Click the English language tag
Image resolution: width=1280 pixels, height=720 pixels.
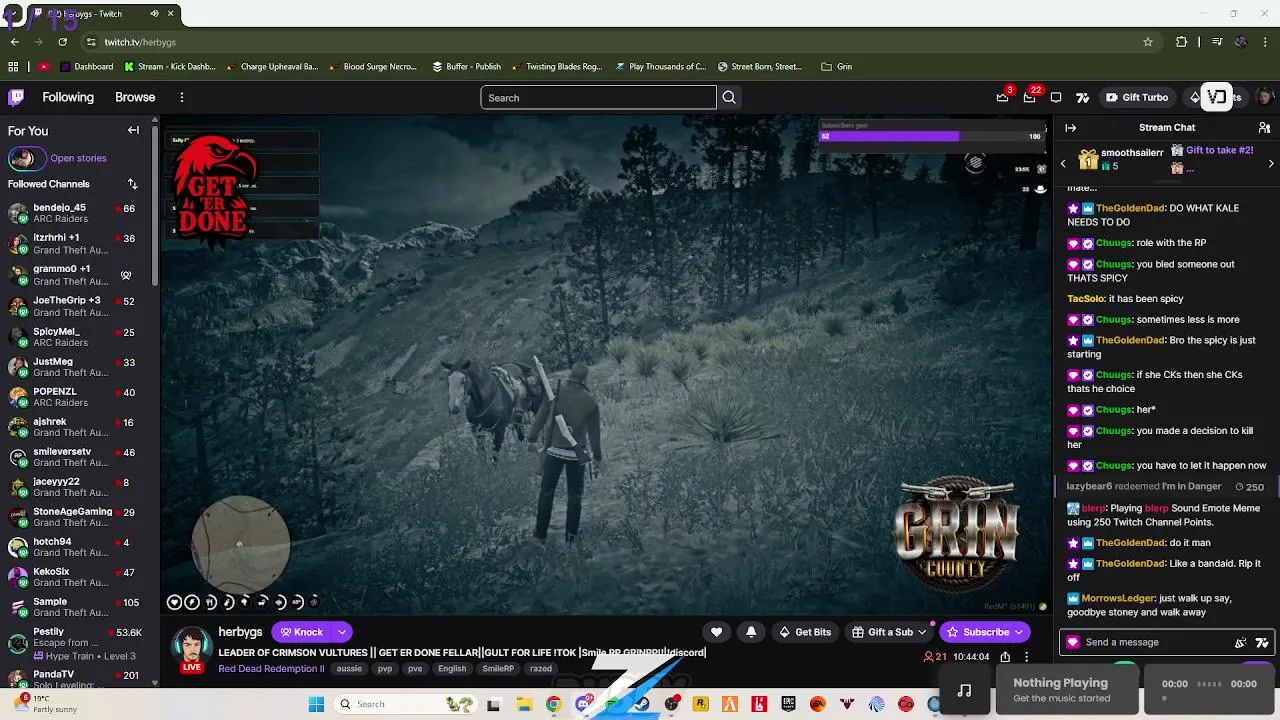click(x=452, y=669)
